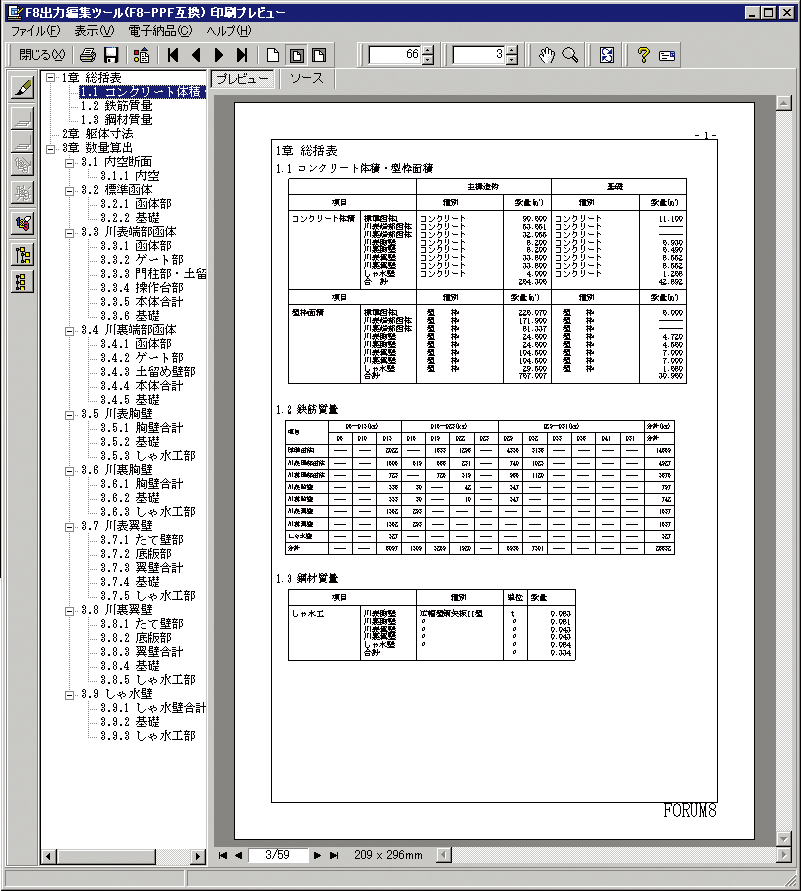This screenshot has height=891, width=801.
Task: Select 3.3.4 操作台部 in the tree
Action: click(x=142, y=288)
